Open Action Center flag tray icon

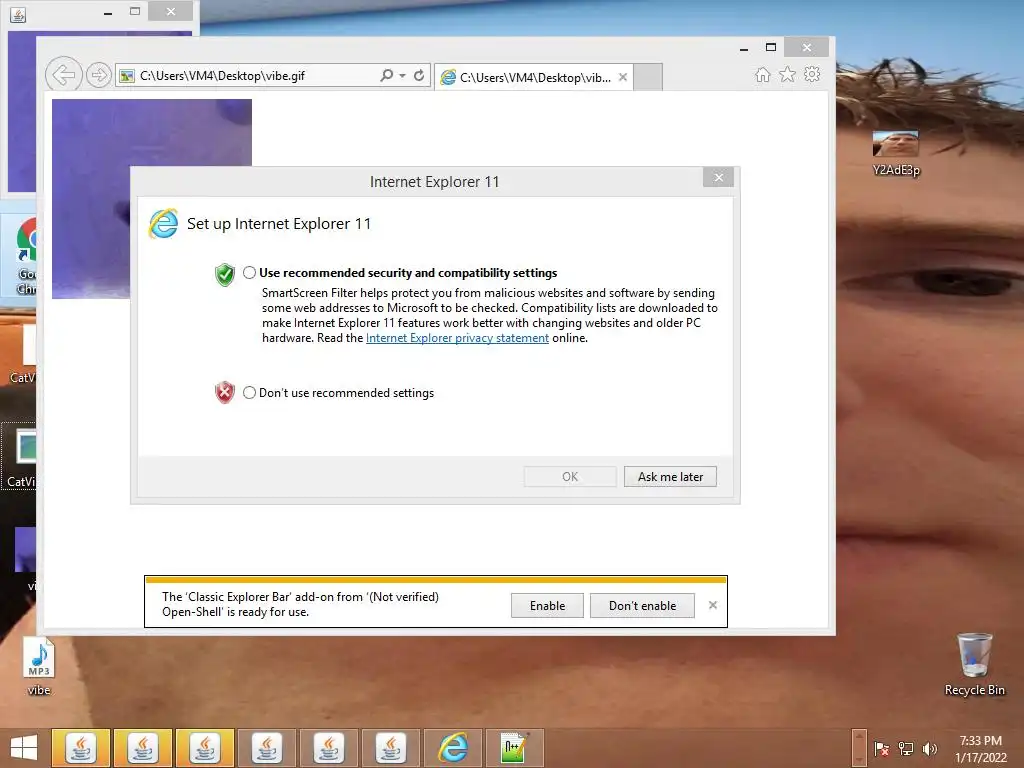881,749
